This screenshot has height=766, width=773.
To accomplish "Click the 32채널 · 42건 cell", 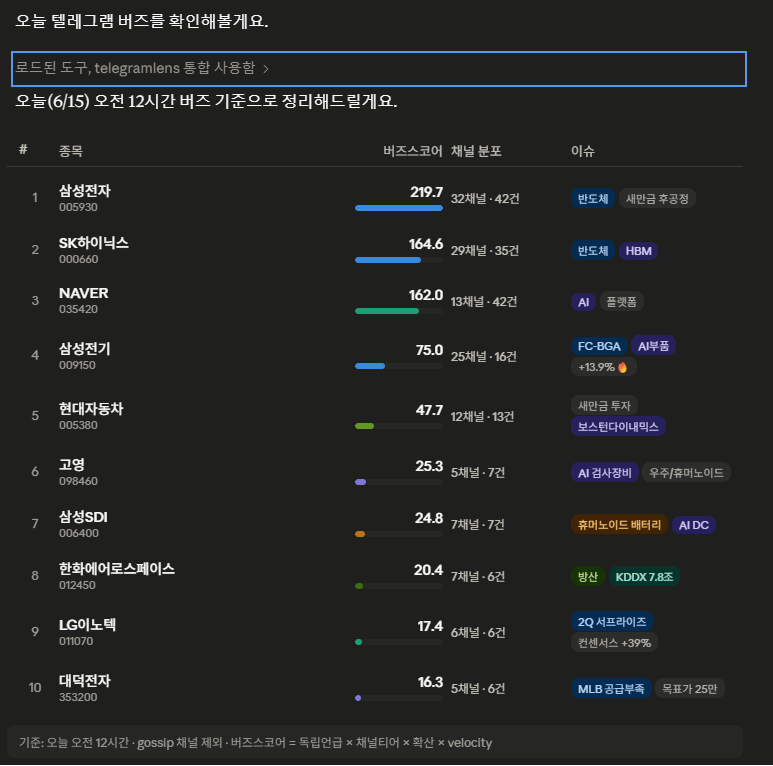I will pos(485,199).
